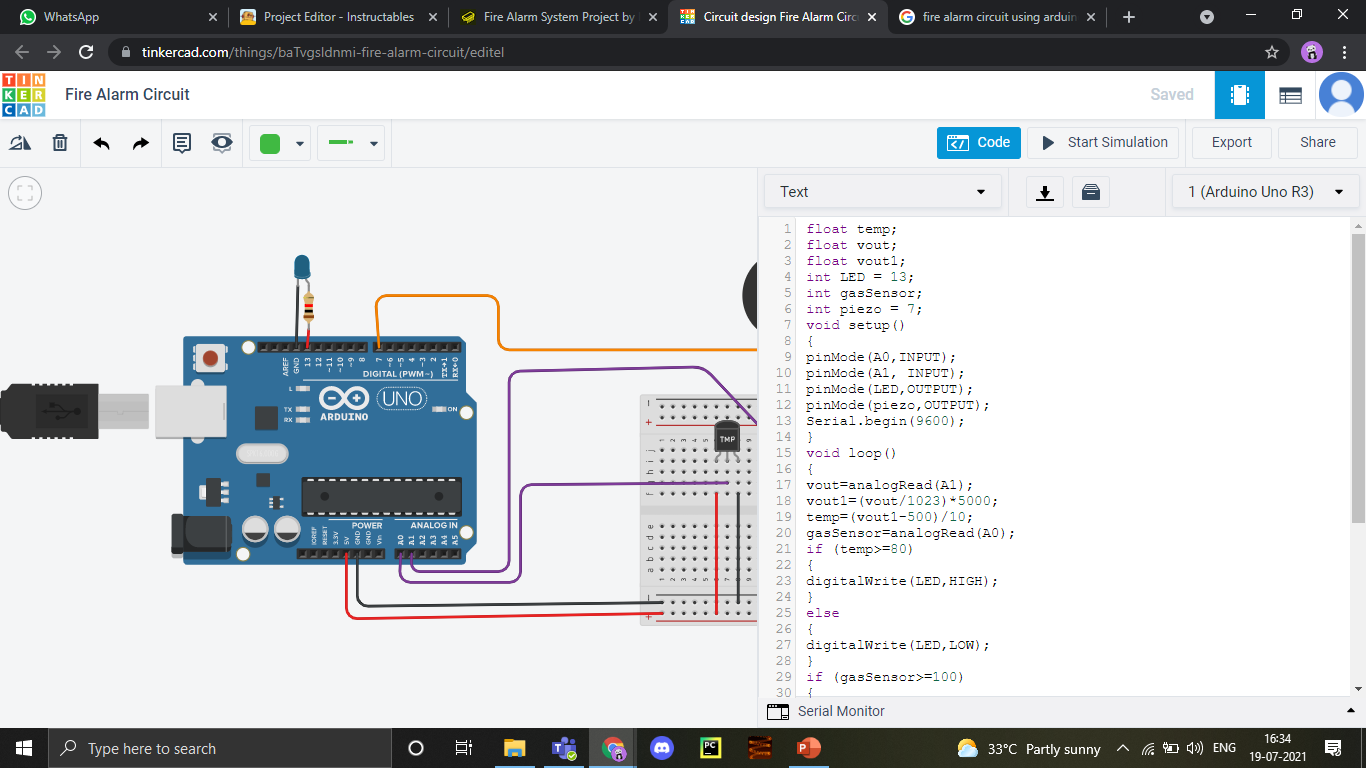Toggle notes visibility eye icon
The height and width of the screenshot is (768, 1366).
click(222, 143)
